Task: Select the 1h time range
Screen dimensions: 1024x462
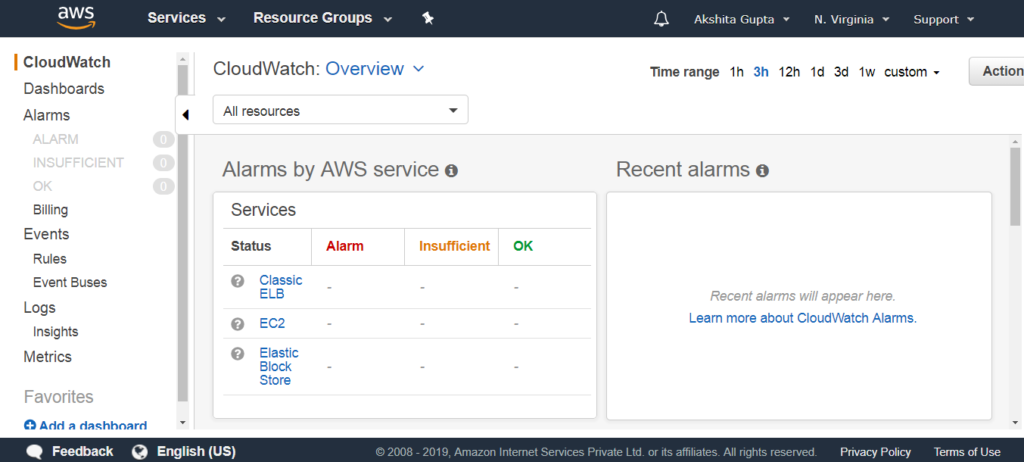Action: pos(737,72)
